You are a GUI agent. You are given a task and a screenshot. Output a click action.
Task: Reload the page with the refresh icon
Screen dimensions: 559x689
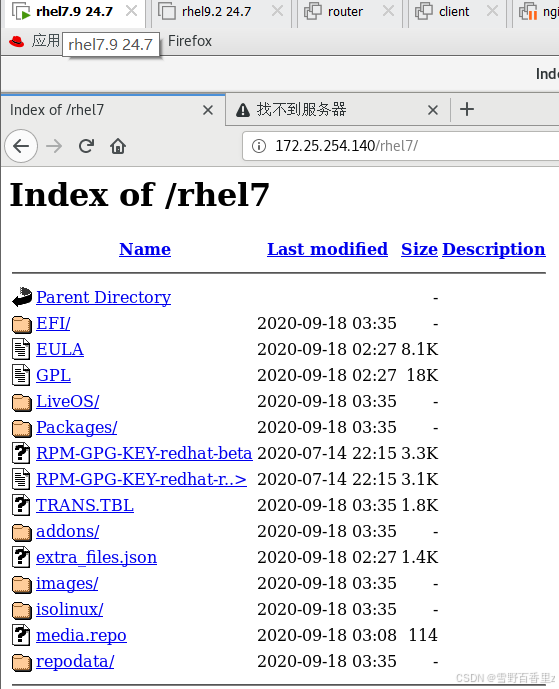click(87, 146)
